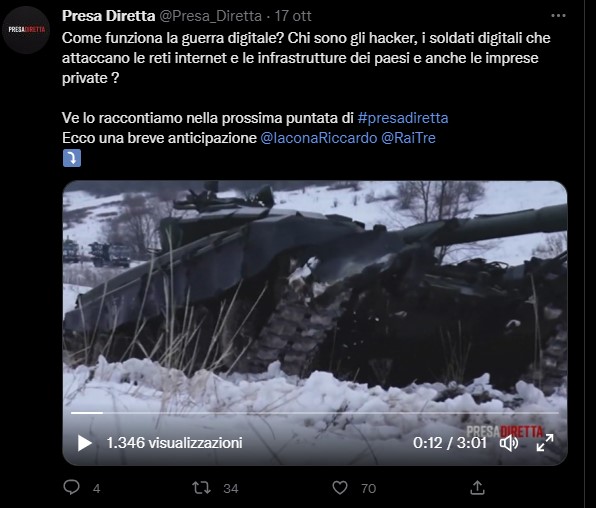
Task: Play the video with the play button
Action: (x=84, y=443)
